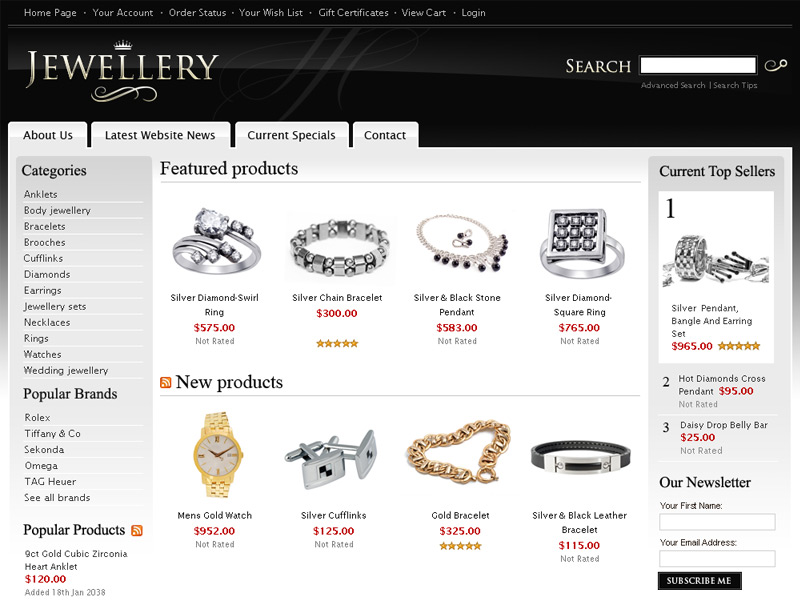
Task: Open the Silver Diamond Square Ring image
Action: coord(581,243)
